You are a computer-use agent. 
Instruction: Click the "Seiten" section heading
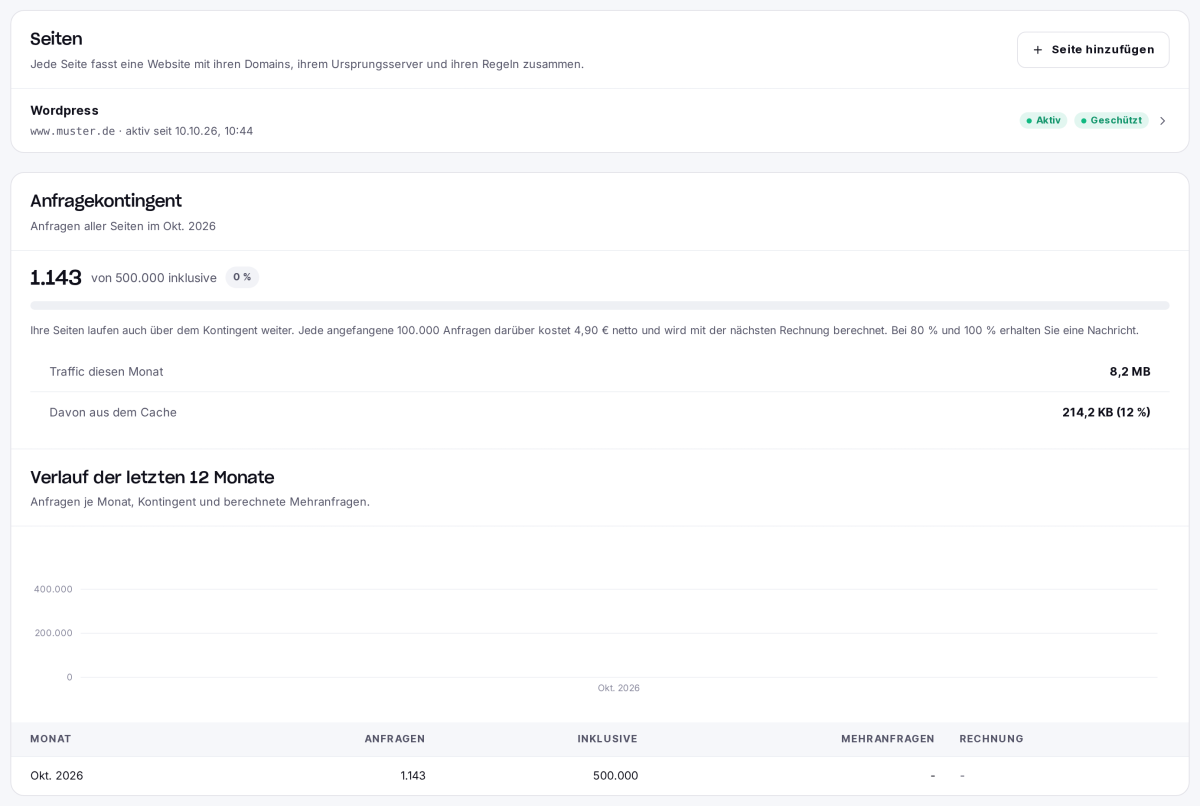coord(56,39)
